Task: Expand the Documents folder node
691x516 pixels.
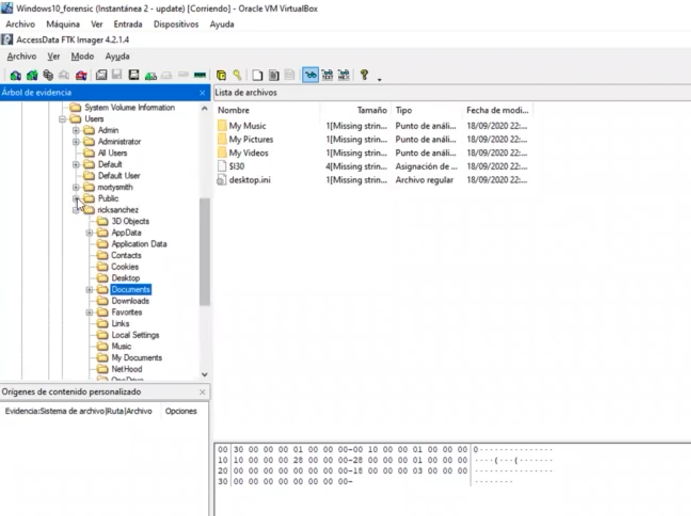Action: pyautogui.click(x=89, y=290)
